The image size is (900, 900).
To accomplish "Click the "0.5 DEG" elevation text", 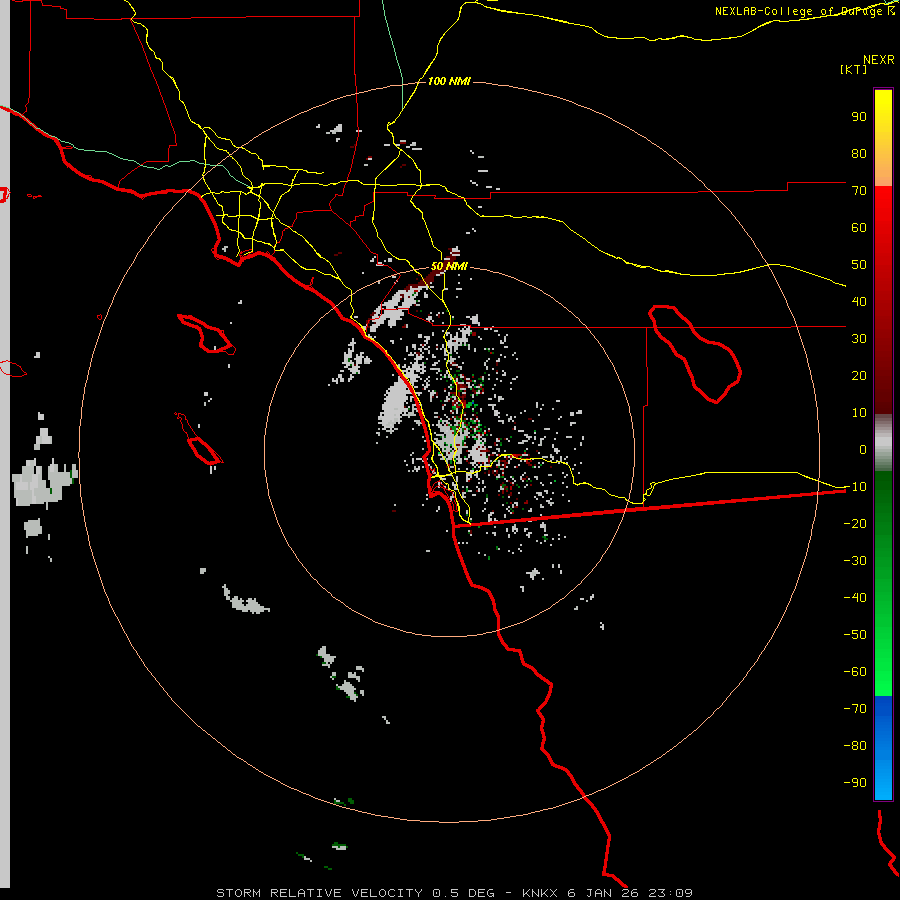I will tap(463, 893).
